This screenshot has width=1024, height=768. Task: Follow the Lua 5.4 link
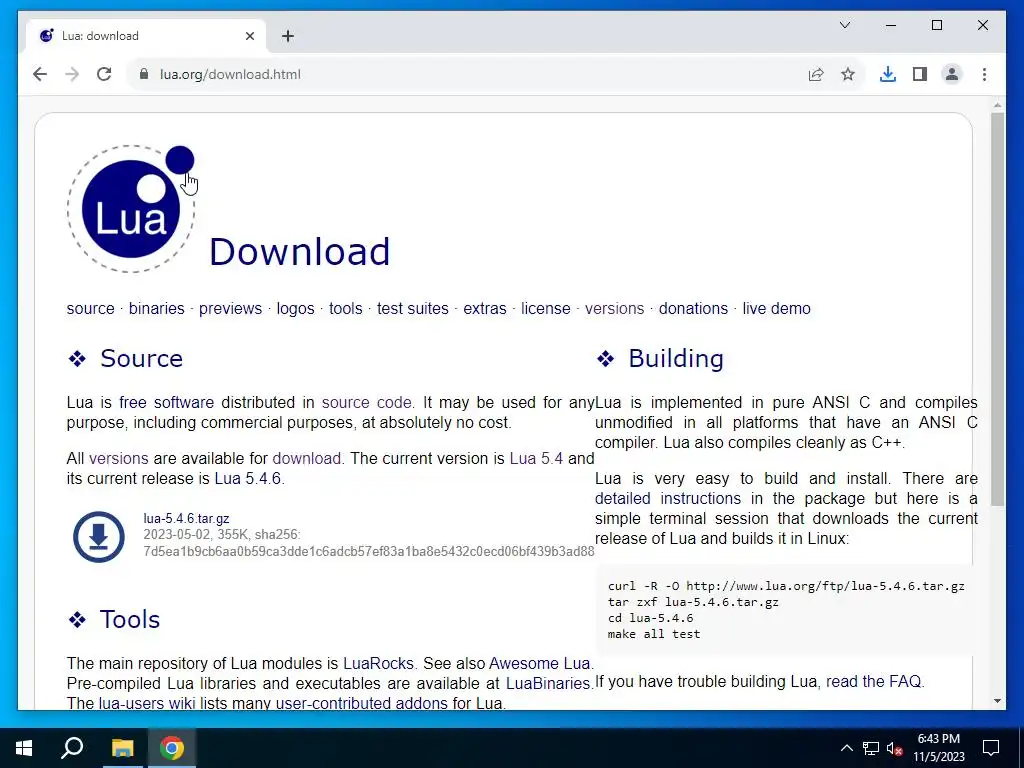(536, 458)
